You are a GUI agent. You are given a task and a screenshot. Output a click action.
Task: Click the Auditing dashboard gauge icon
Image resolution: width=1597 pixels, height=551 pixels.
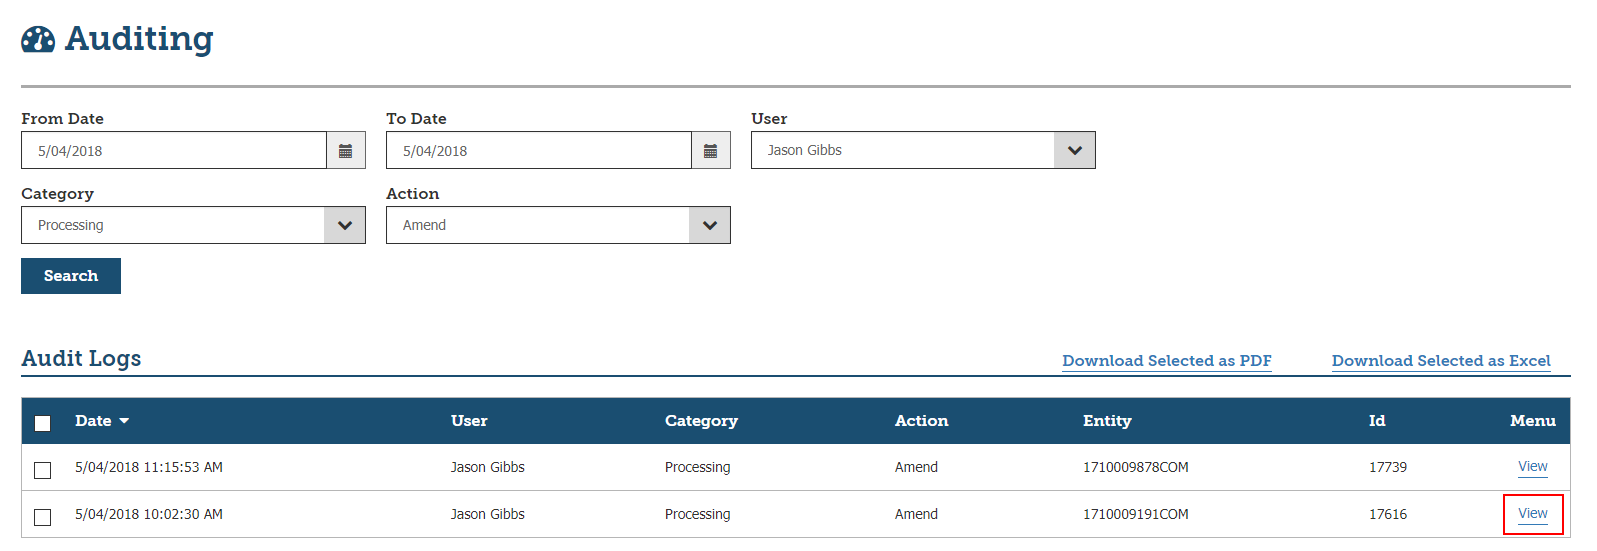pos(38,40)
